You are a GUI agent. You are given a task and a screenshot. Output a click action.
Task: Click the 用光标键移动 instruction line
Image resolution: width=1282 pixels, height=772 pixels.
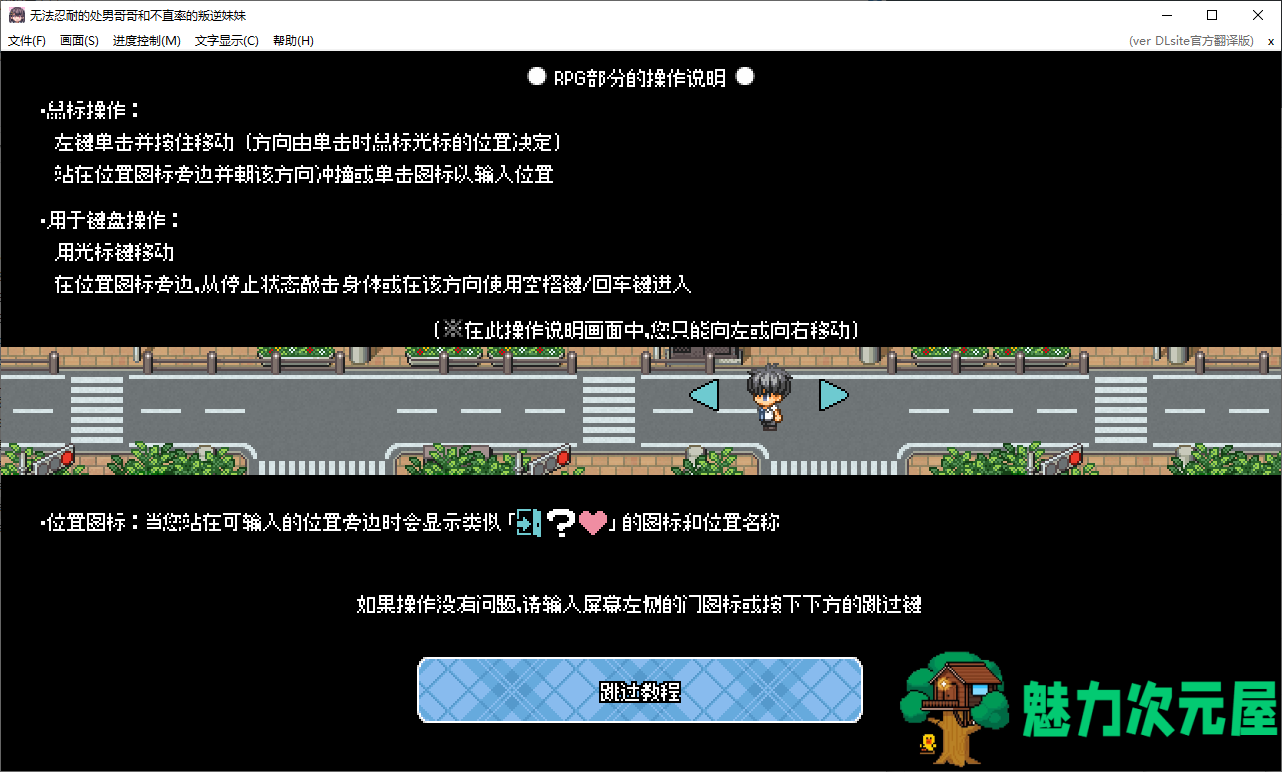115,252
